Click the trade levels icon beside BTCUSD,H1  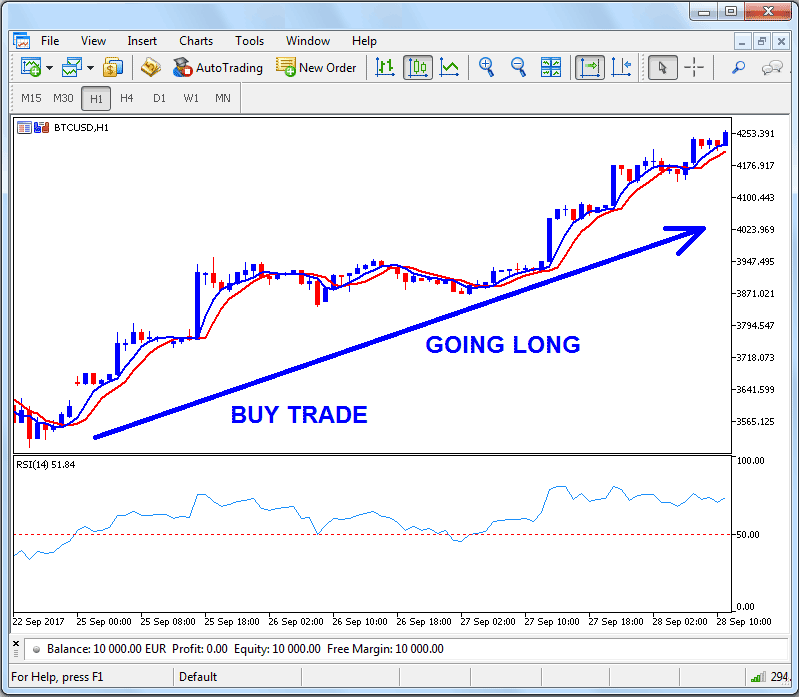point(41,127)
